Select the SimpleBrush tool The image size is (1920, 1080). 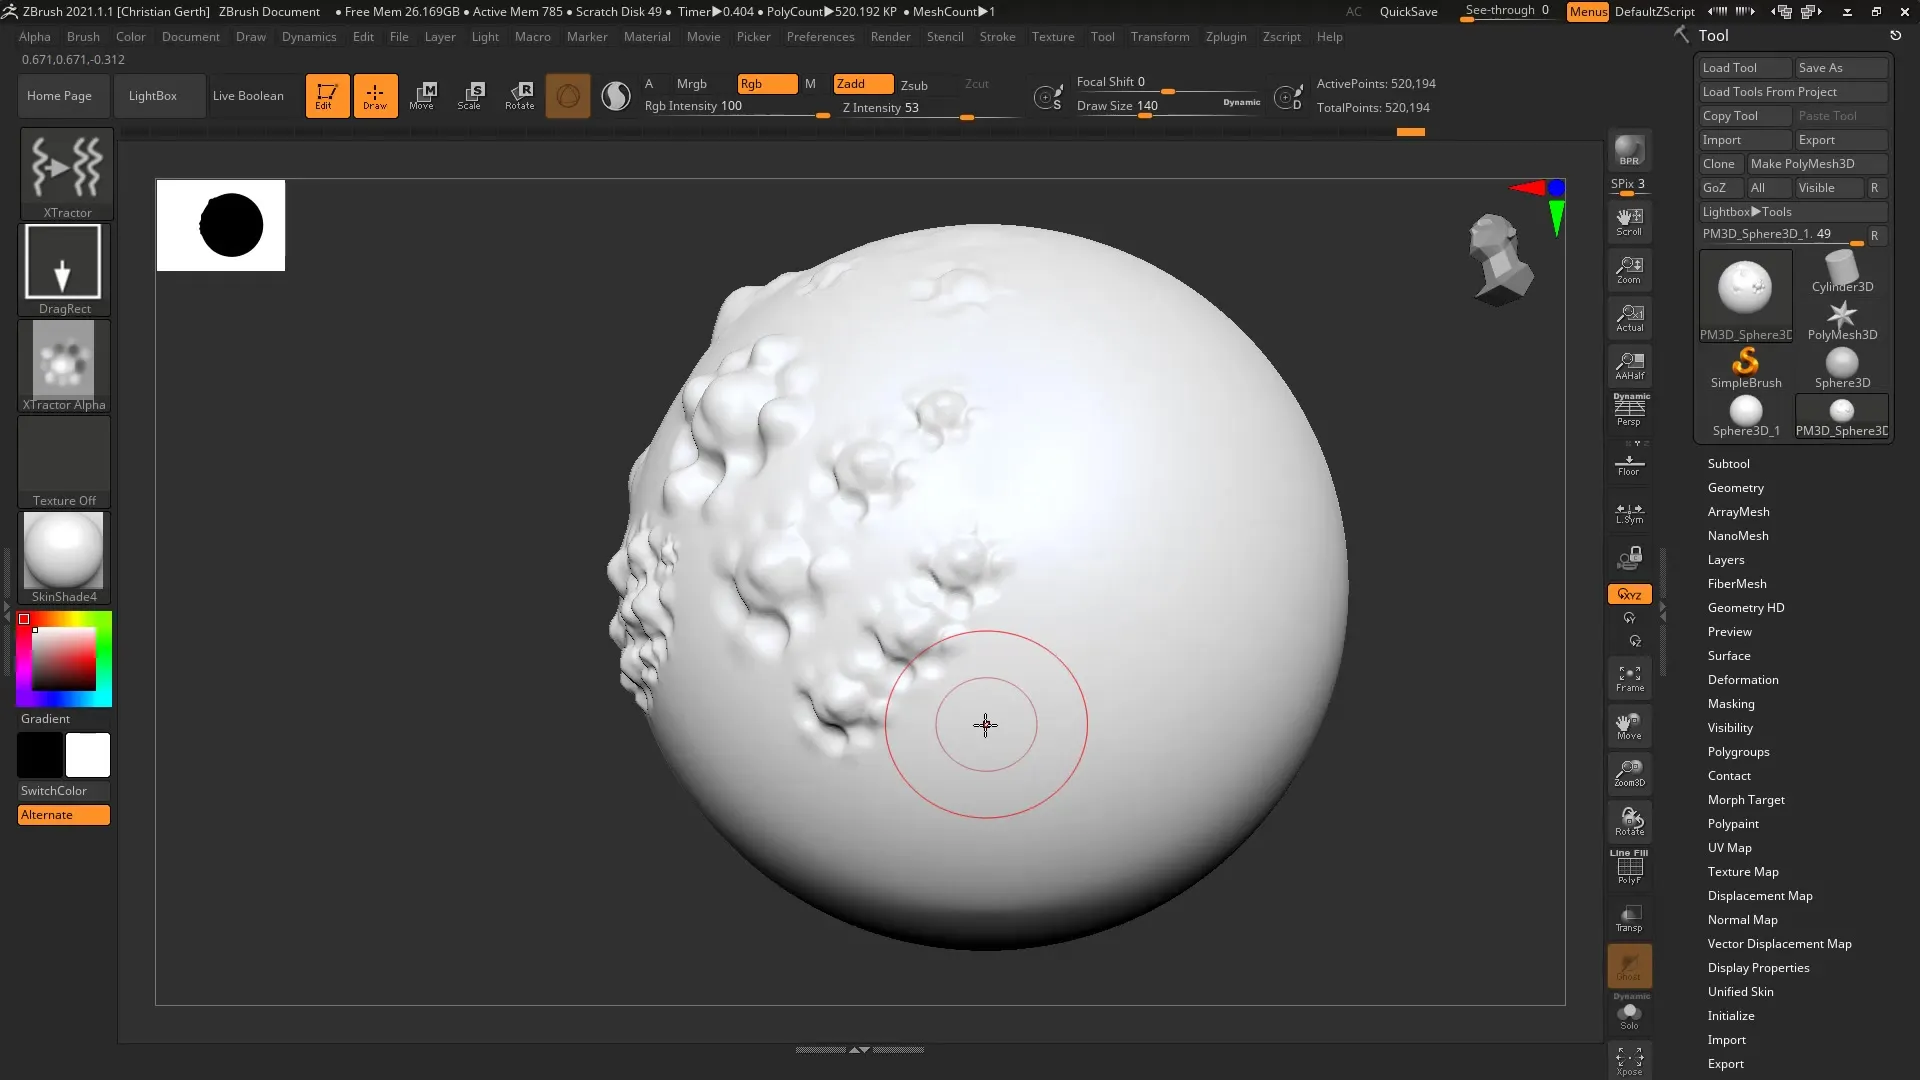[1745, 368]
